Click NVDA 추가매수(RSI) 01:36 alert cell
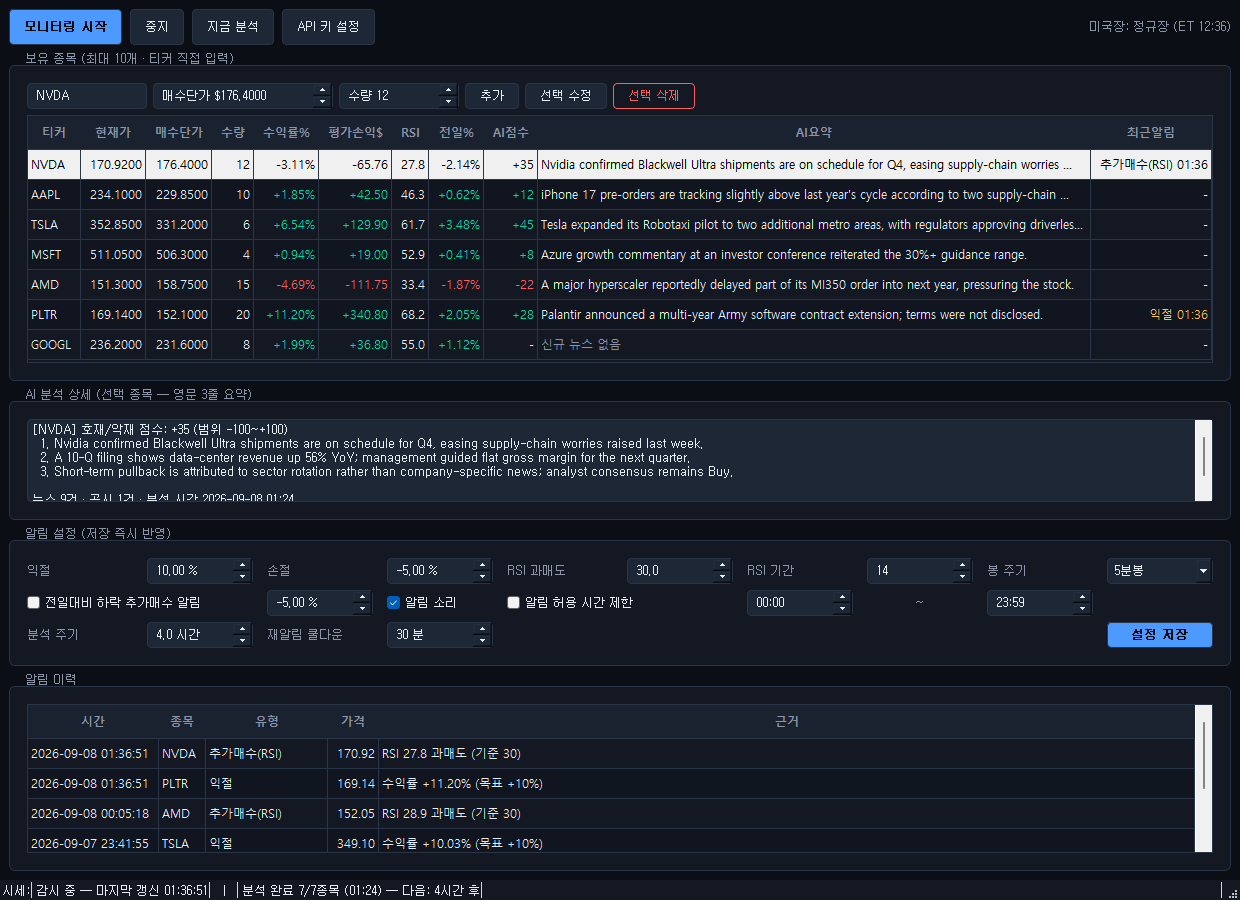 coord(1151,164)
